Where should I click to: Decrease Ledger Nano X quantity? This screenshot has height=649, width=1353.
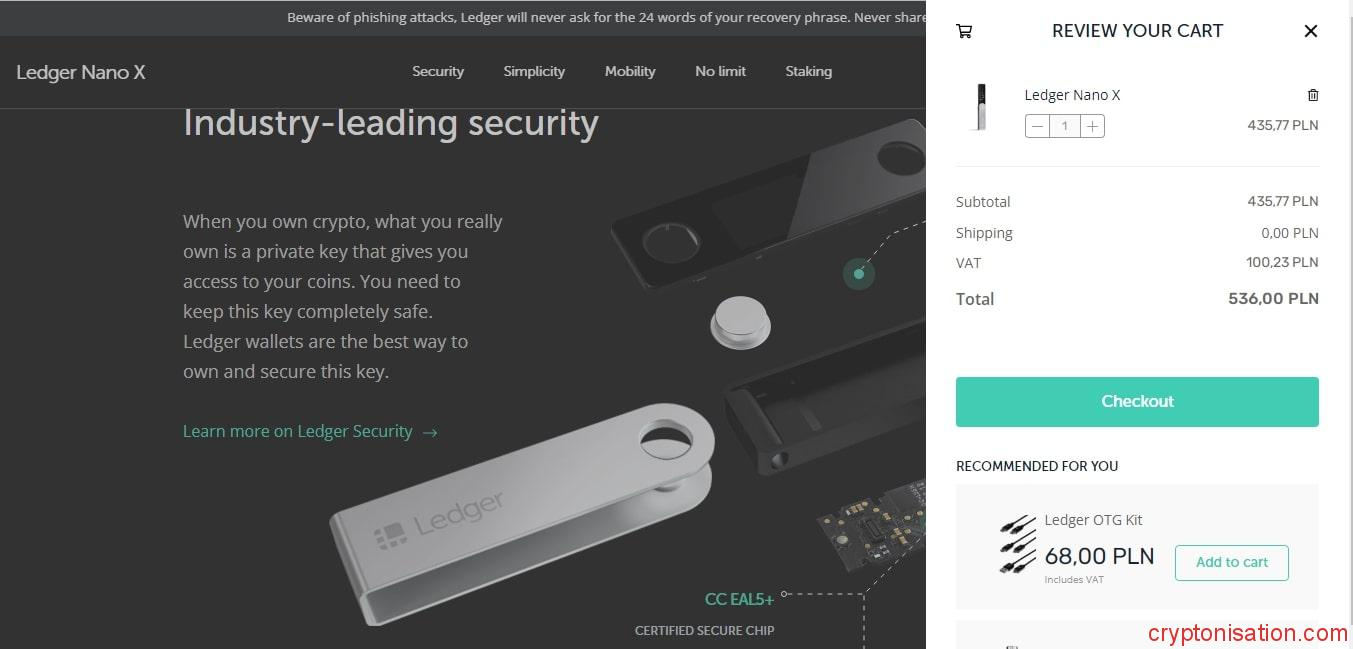pos(1037,126)
